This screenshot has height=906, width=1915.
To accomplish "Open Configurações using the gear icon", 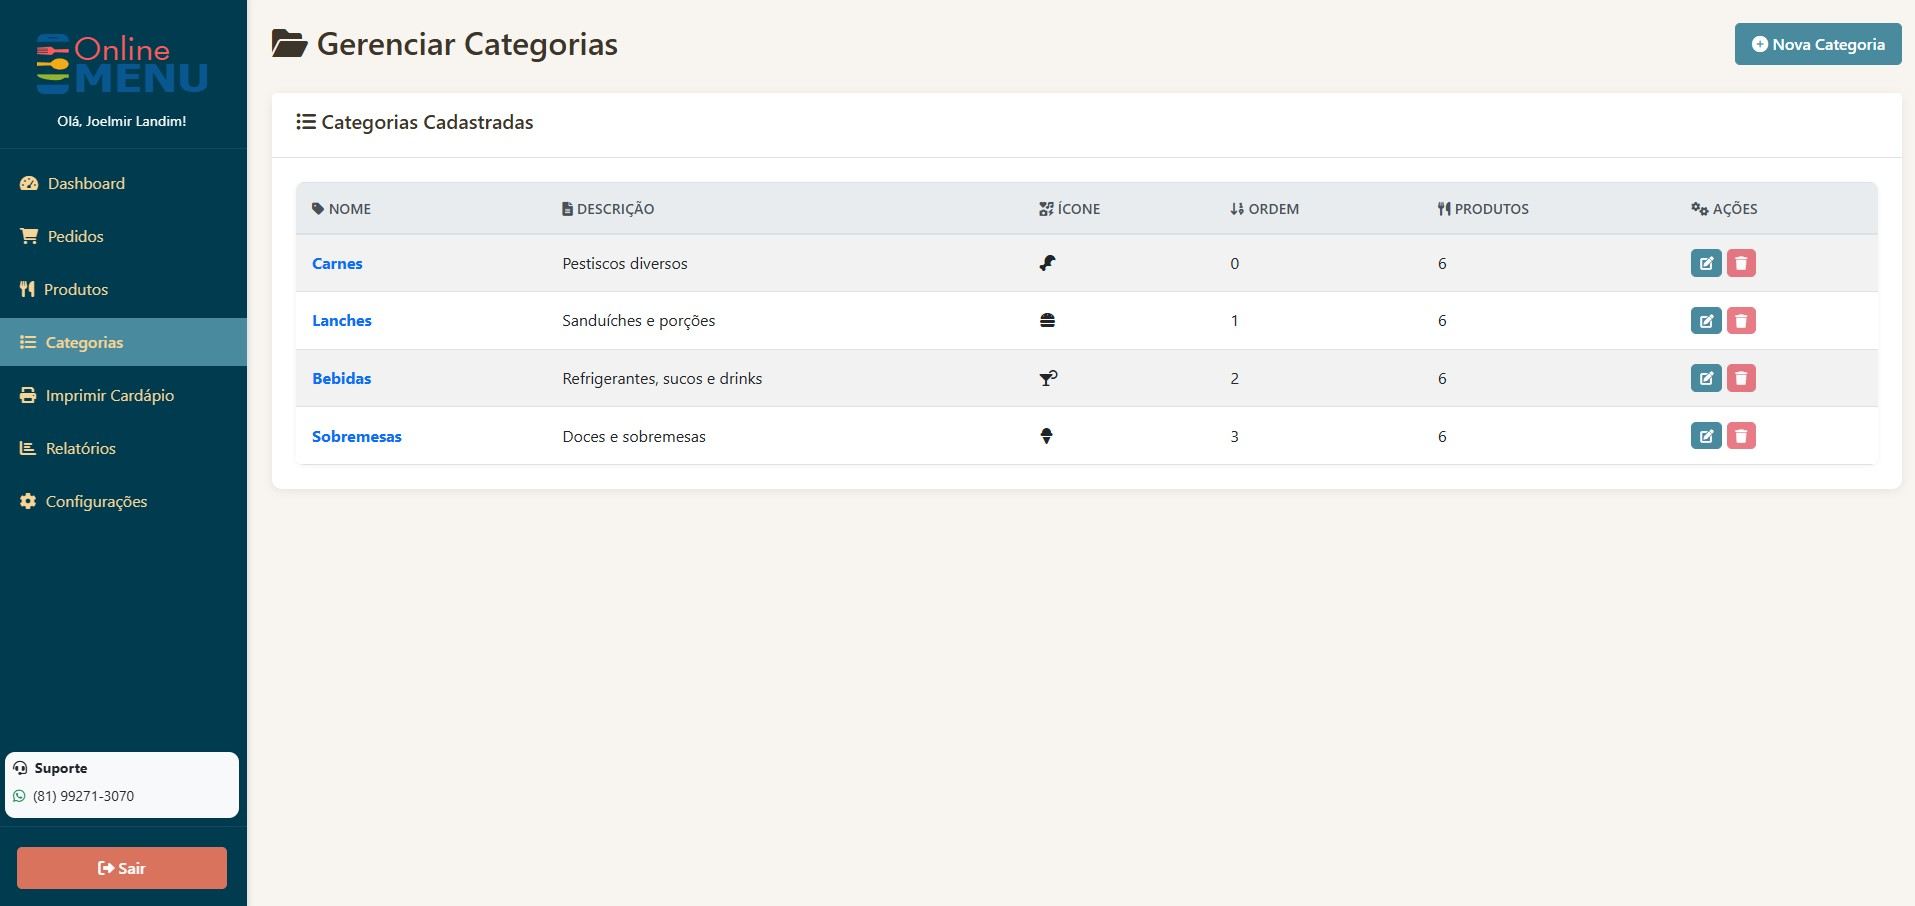I will pos(27,501).
